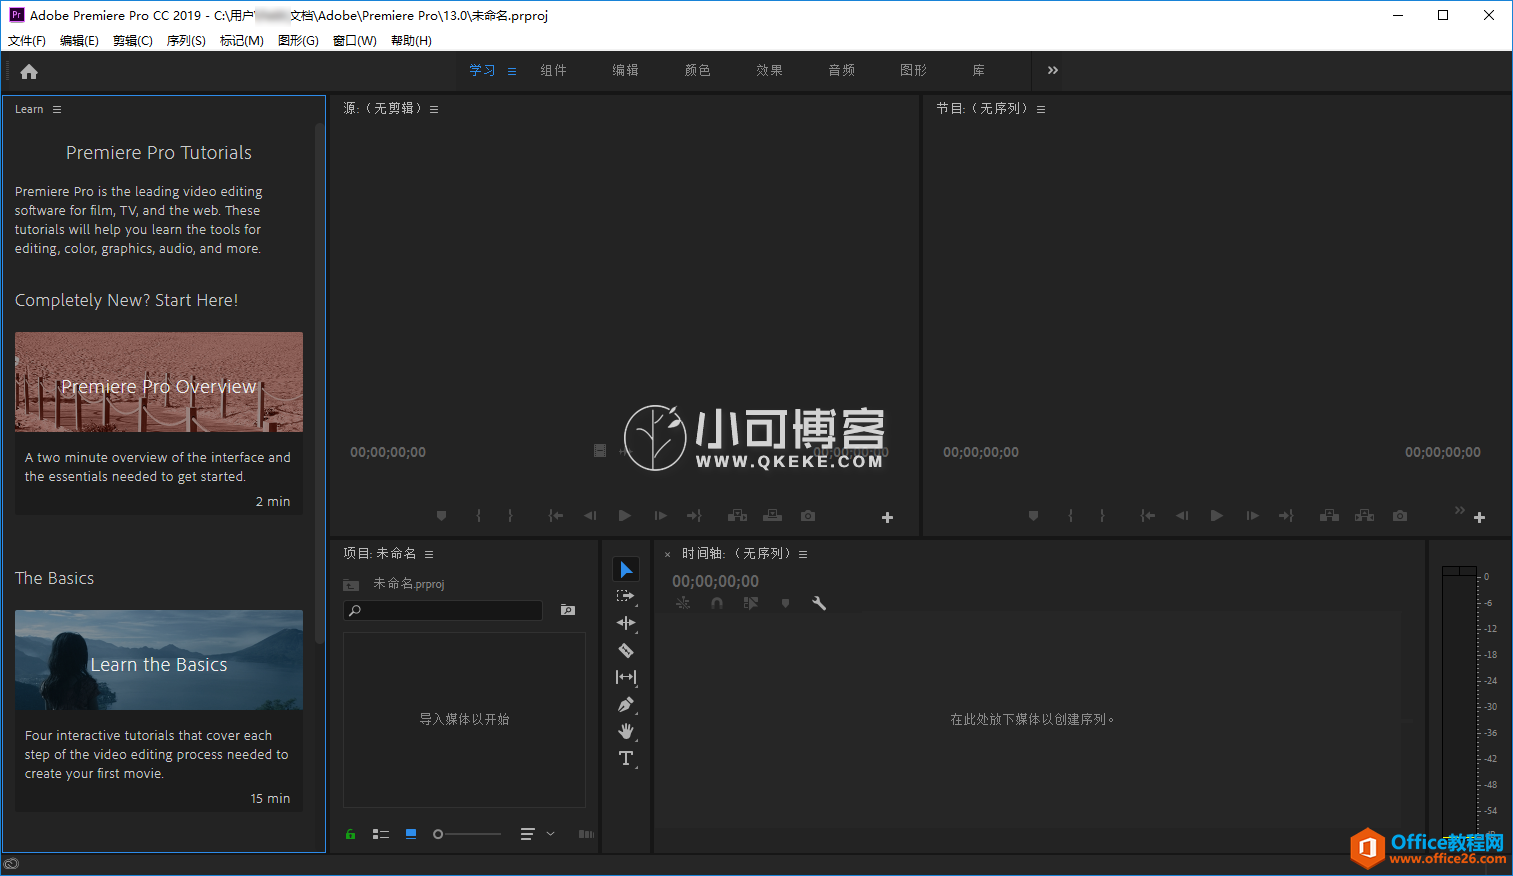This screenshot has height=876, width=1513.
Task: Select the Type tool
Action: pos(626,758)
